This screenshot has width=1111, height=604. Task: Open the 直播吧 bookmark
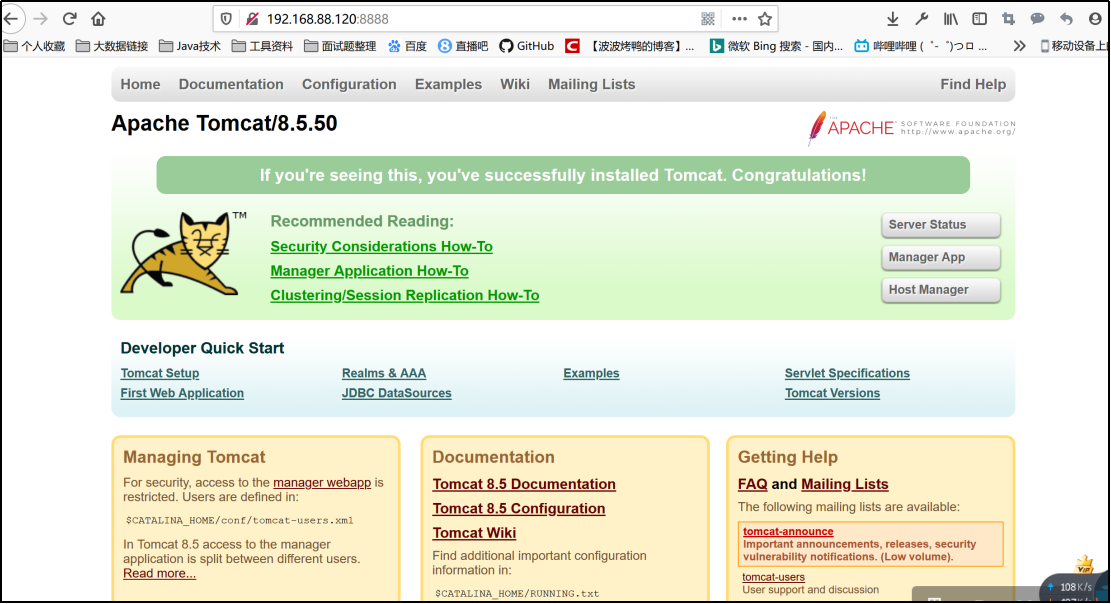point(463,46)
